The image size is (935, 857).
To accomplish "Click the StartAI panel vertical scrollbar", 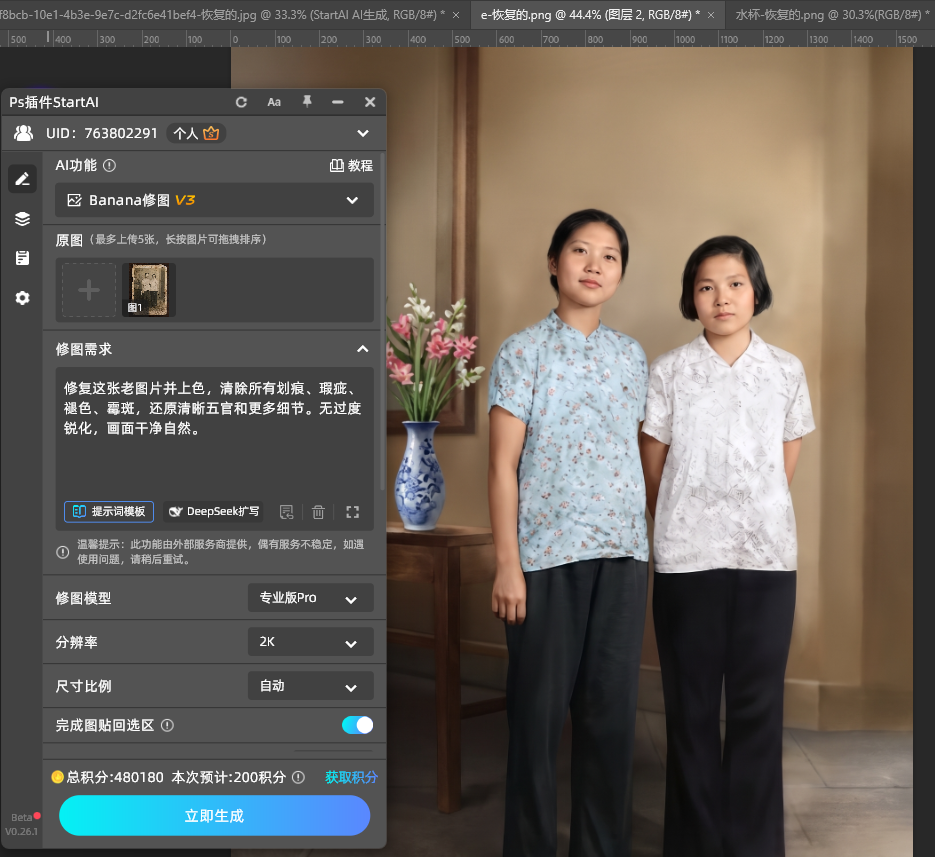I will (382, 322).
